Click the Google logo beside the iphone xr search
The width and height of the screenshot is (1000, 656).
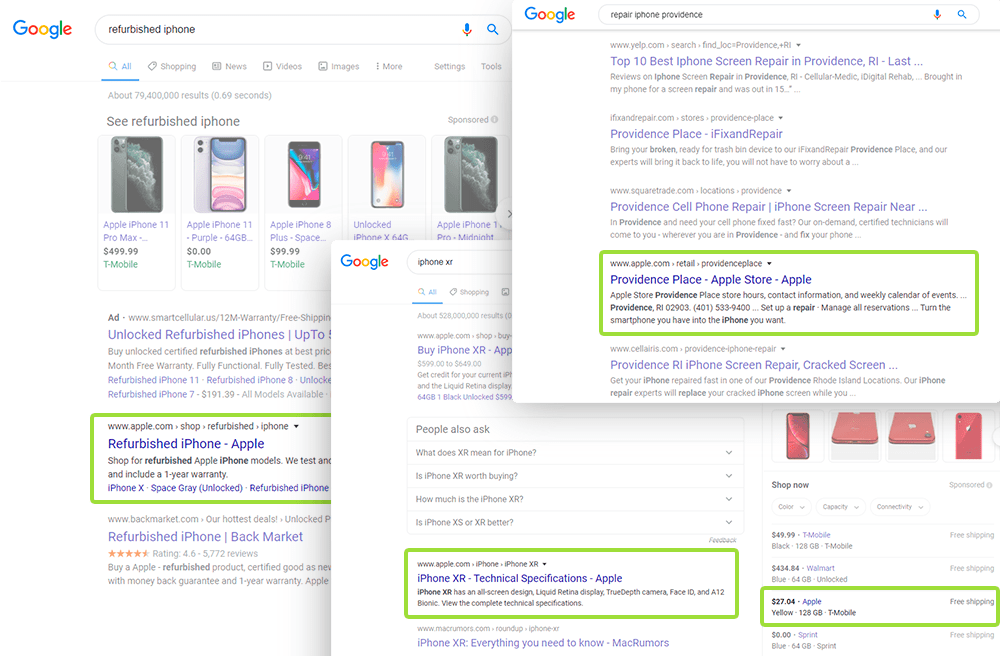point(364,262)
